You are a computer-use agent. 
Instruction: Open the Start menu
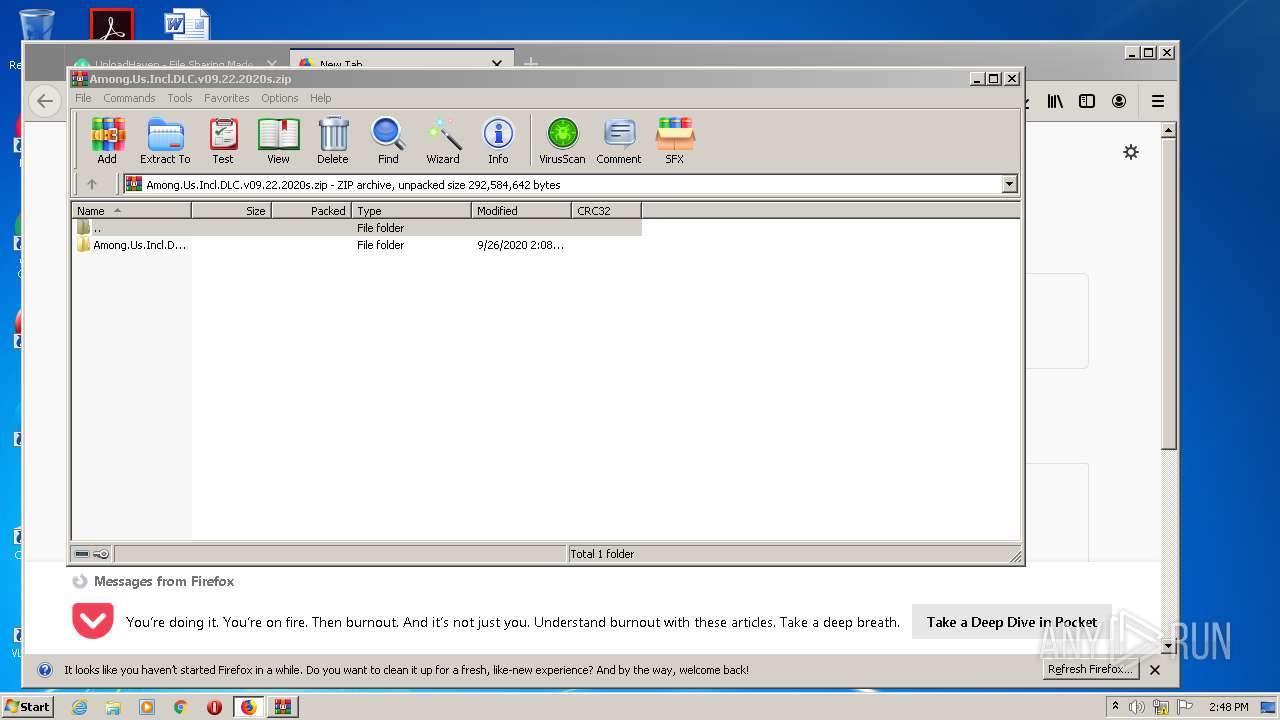pos(27,707)
